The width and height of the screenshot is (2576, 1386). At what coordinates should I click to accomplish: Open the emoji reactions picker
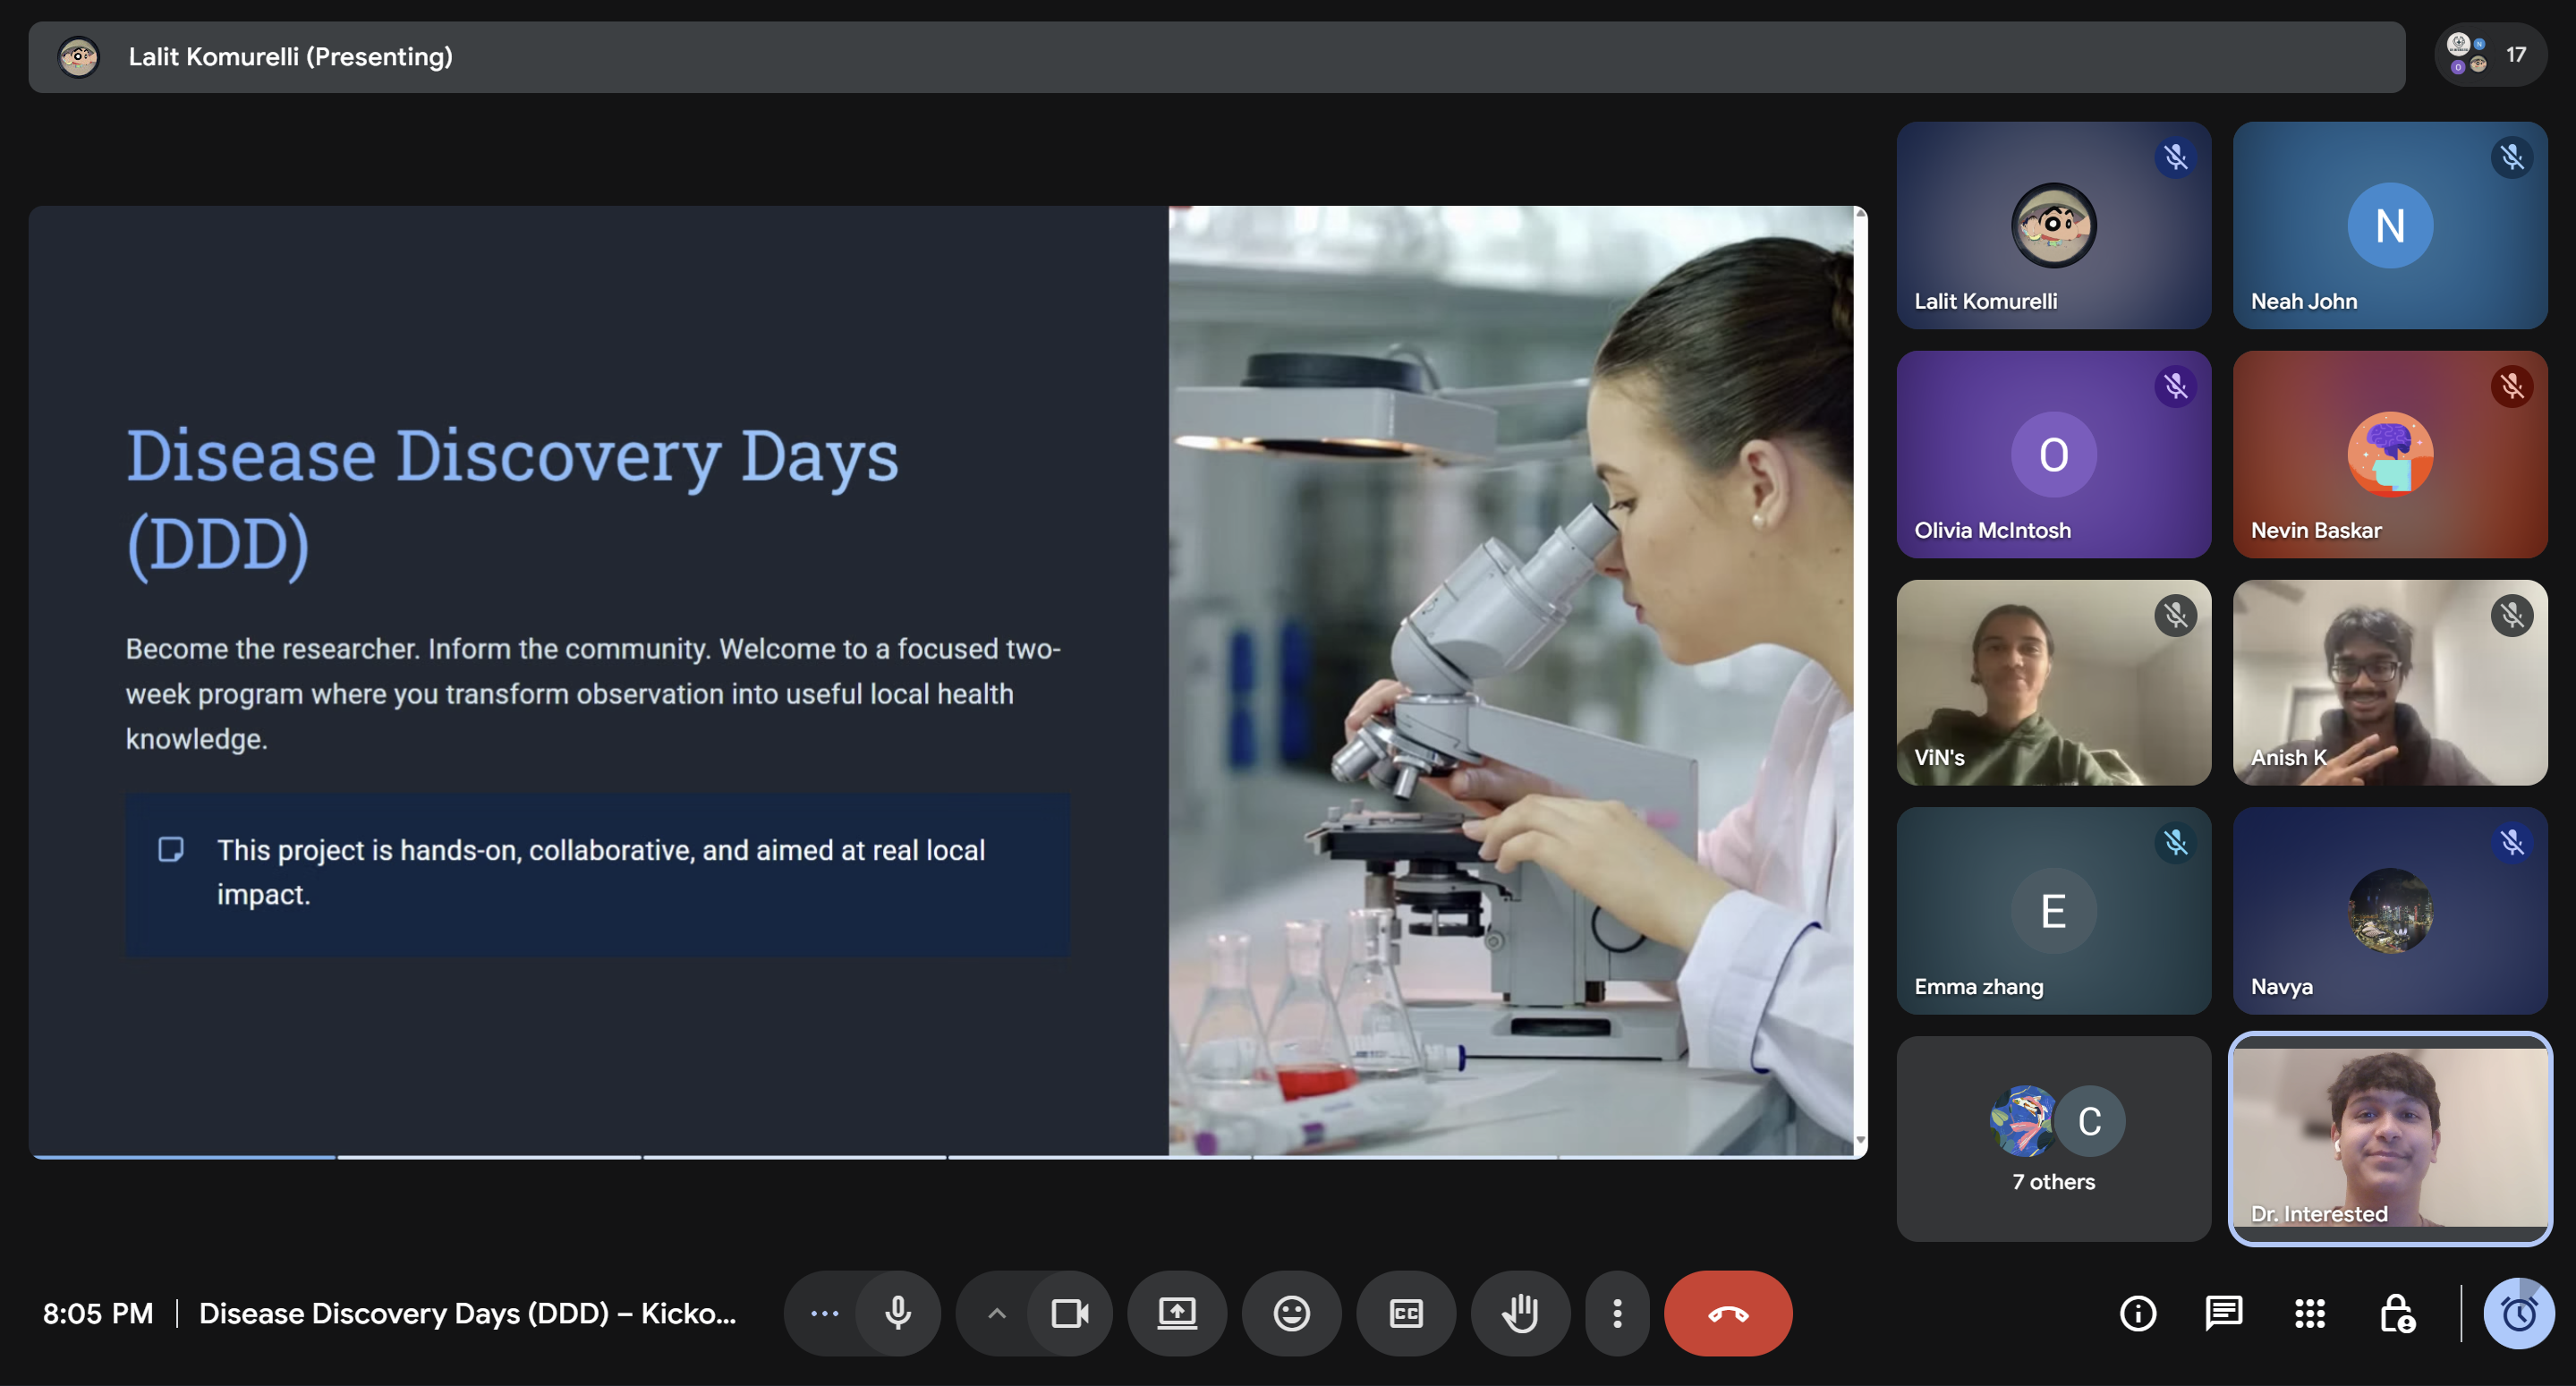coord(1291,1314)
